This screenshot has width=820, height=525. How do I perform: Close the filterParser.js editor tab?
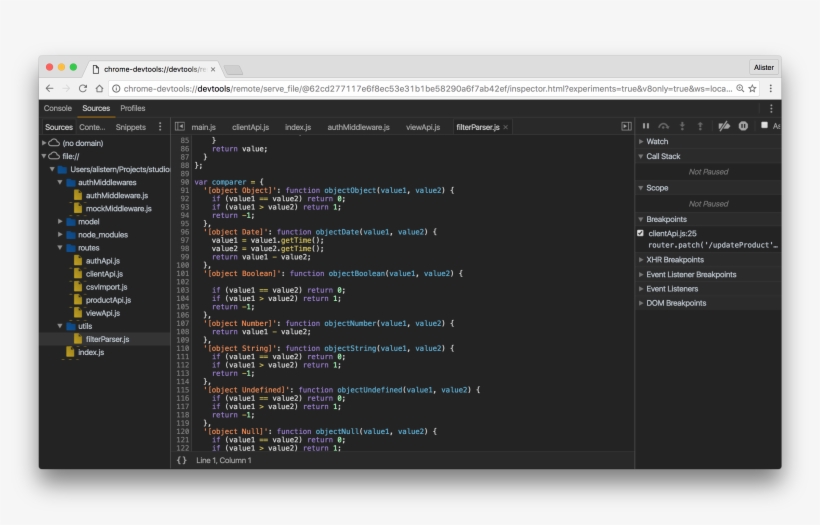[506, 127]
